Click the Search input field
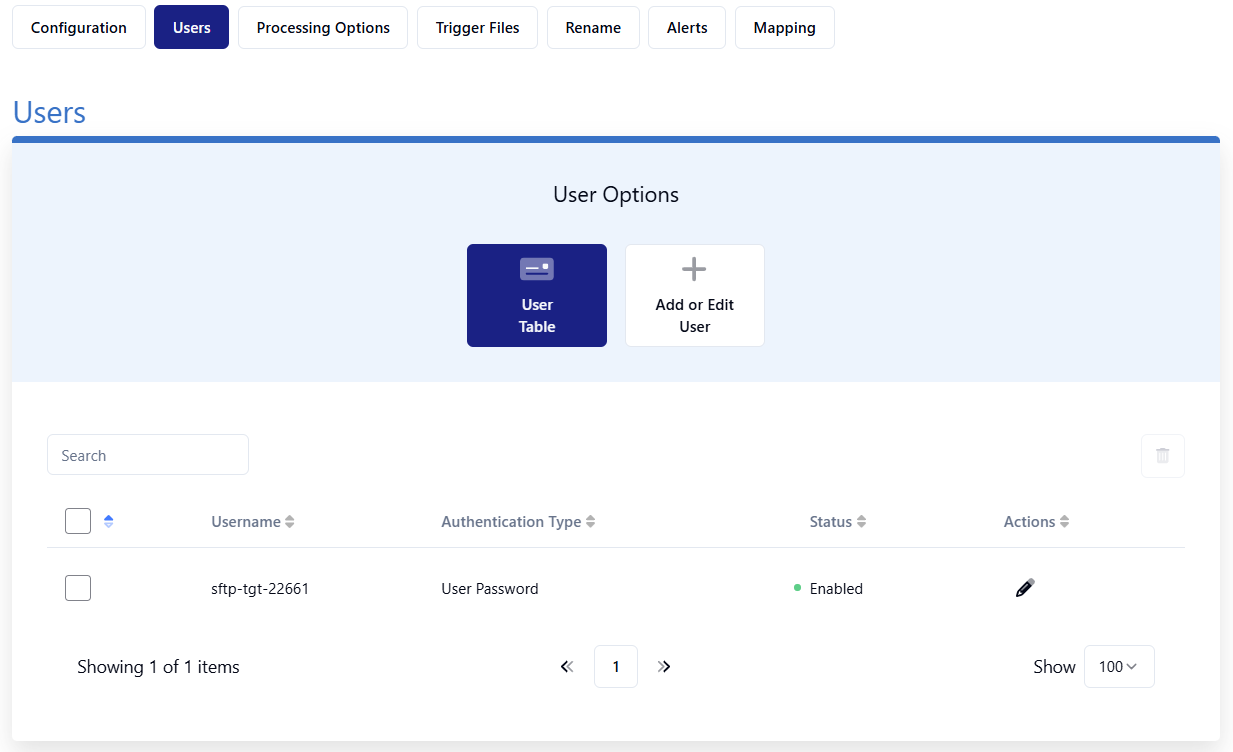1233x752 pixels. [148, 455]
